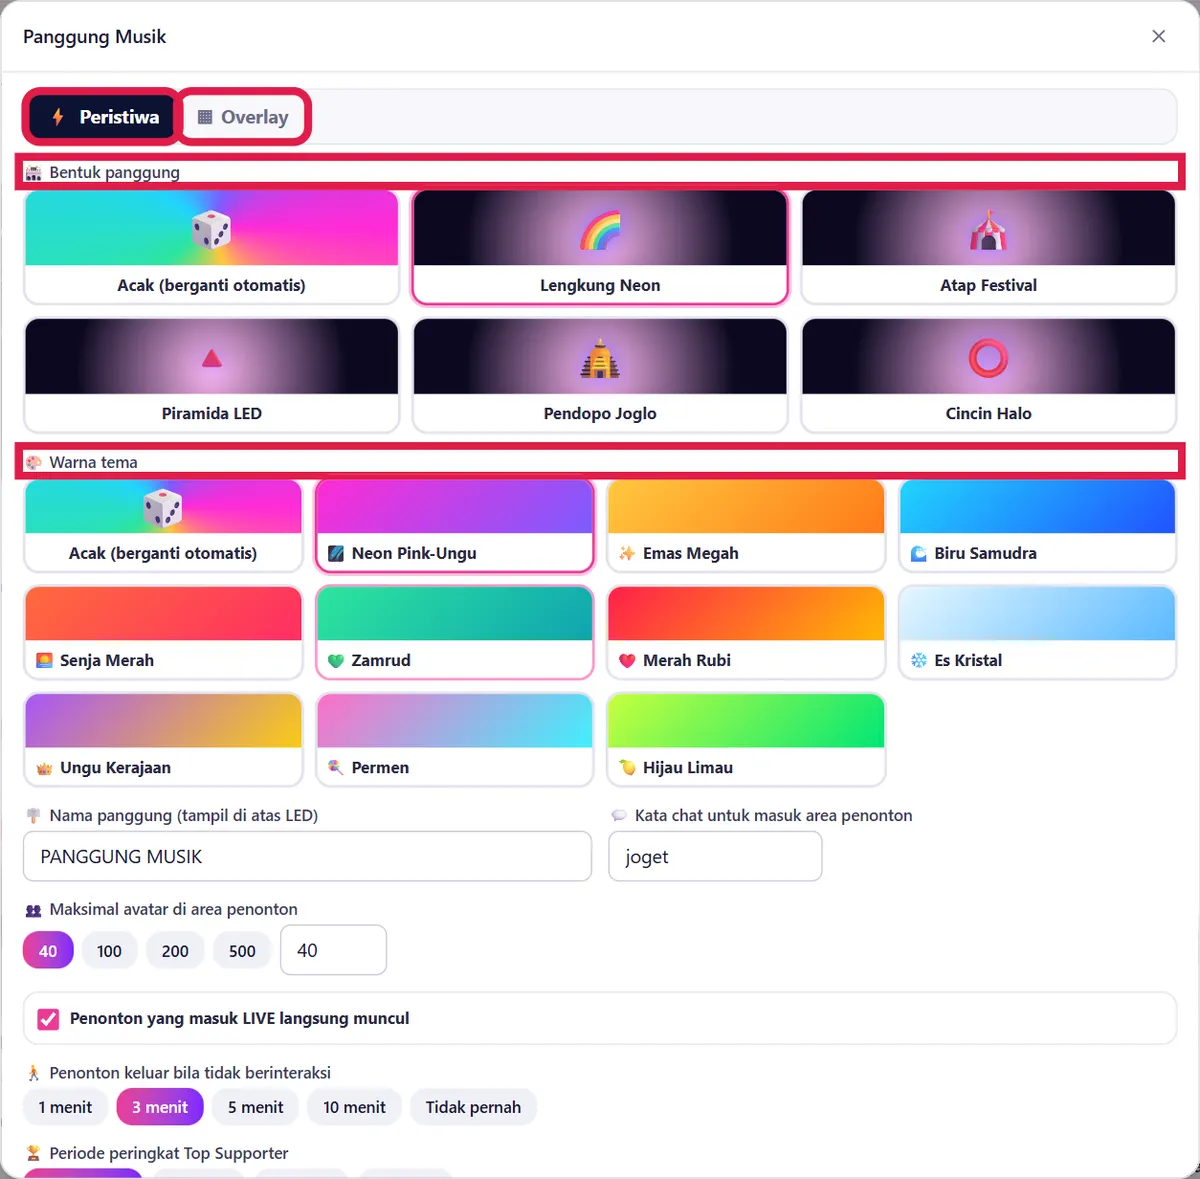The height and width of the screenshot is (1179, 1200).
Task: Click the Zamrud green heart icon
Action: tap(336, 660)
